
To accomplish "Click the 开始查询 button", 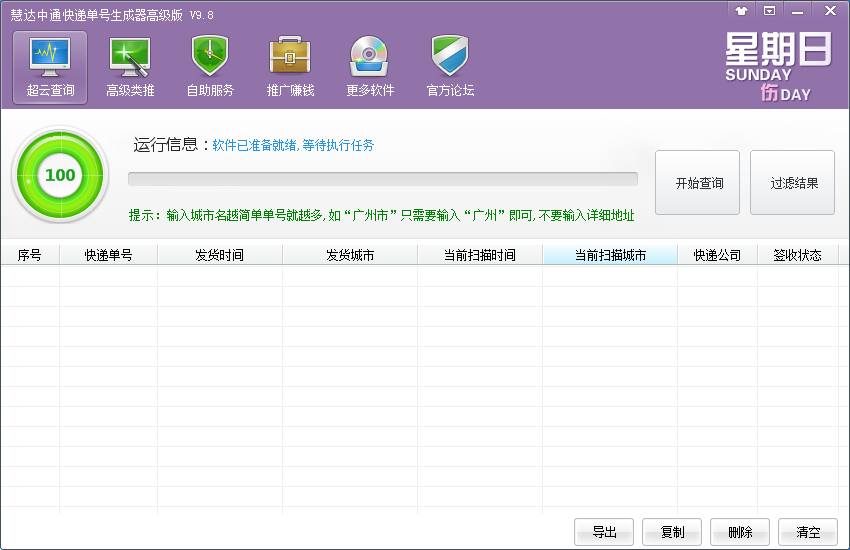I will click(698, 183).
